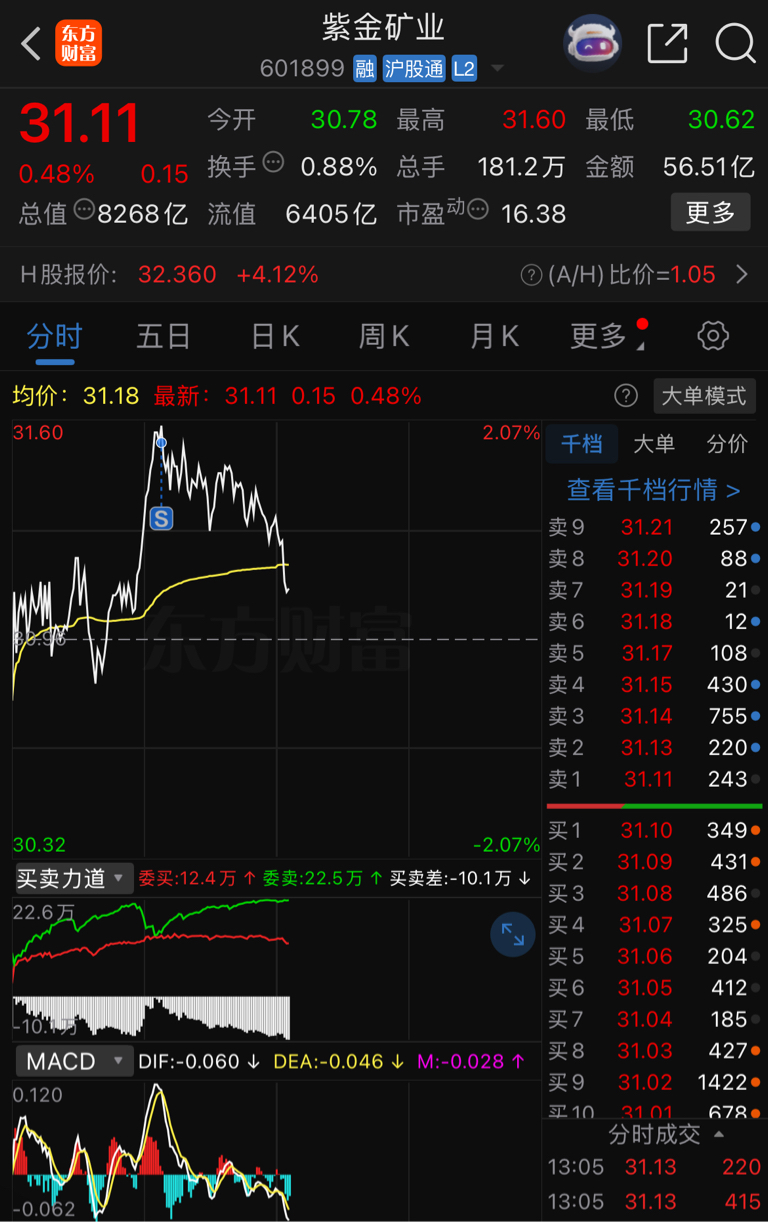Tap info icon next to 市盈
The width and height of the screenshot is (768, 1222).
[x=478, y=210]
